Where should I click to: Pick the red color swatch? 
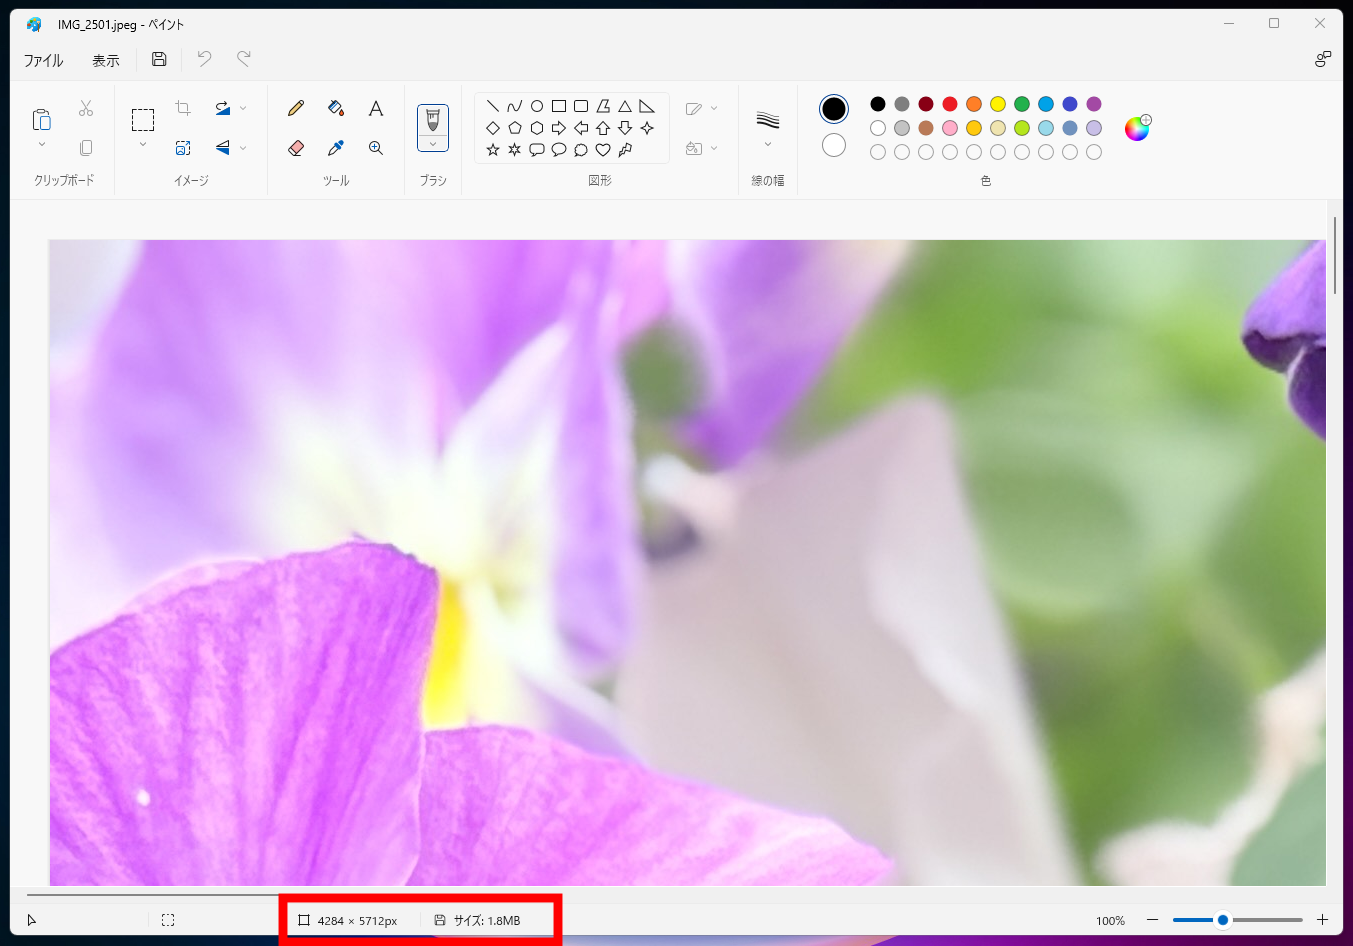click(950, 104)
